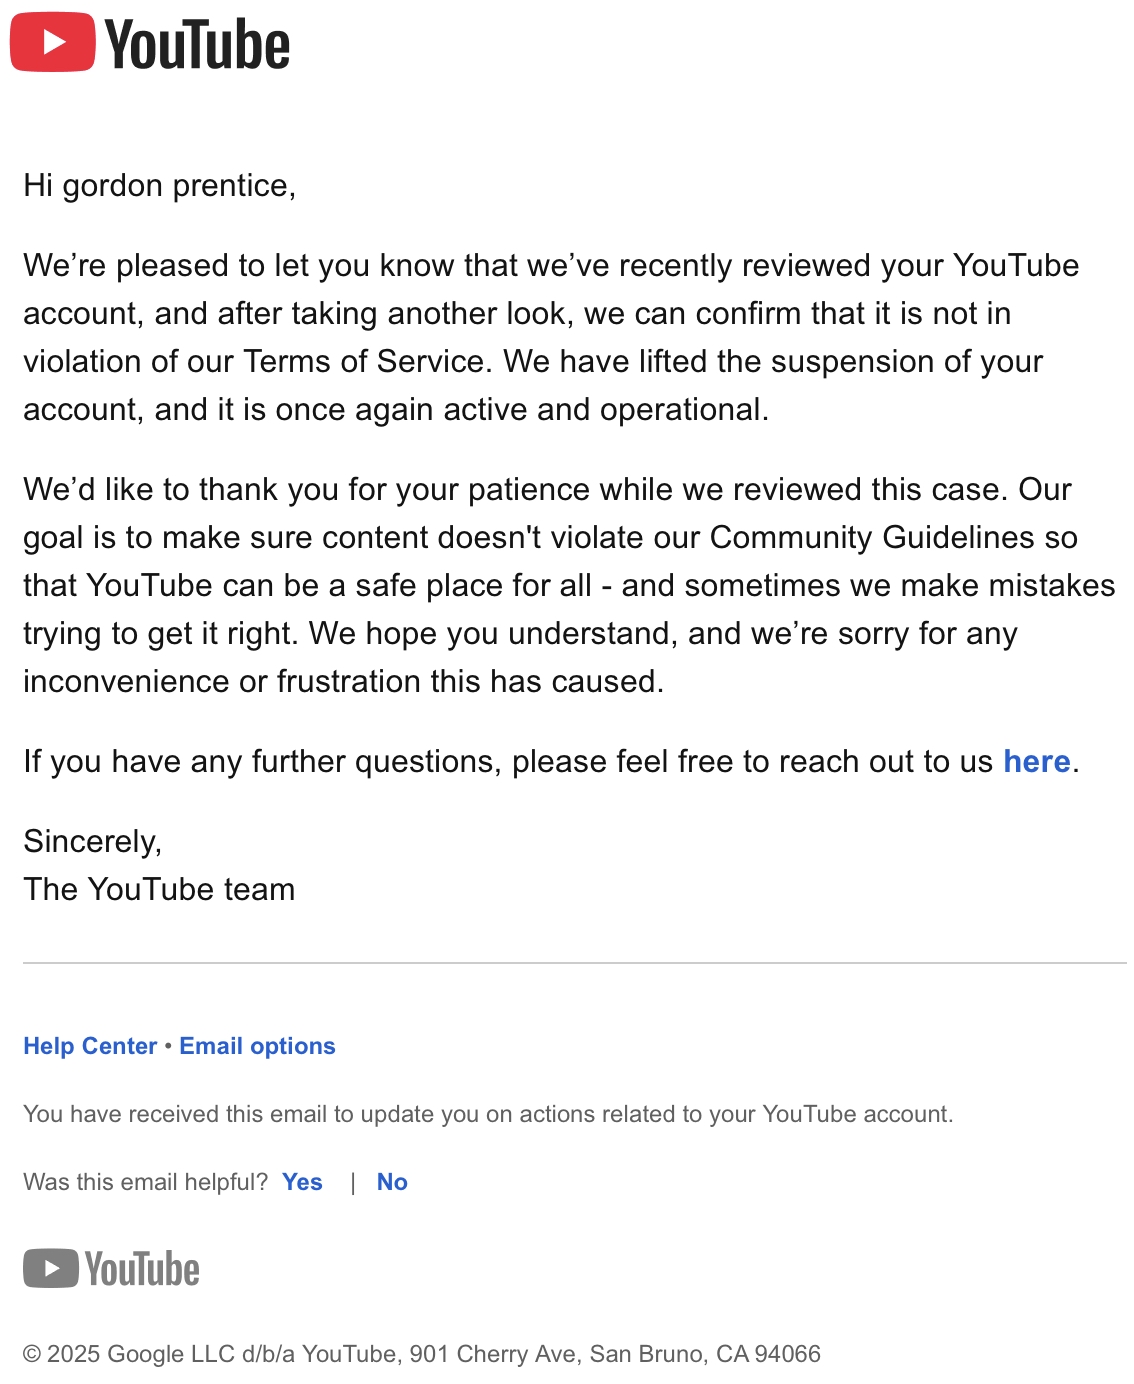Click "The YouTube team" signature

[x=159, y=889]
